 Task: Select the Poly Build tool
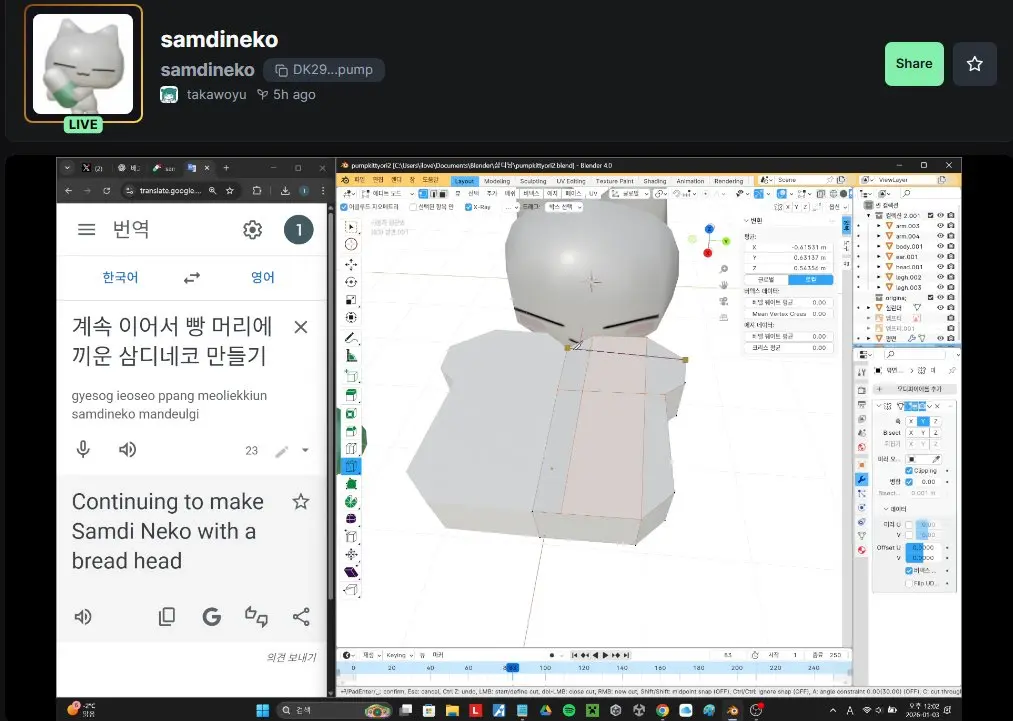click(x=351, y=484)
